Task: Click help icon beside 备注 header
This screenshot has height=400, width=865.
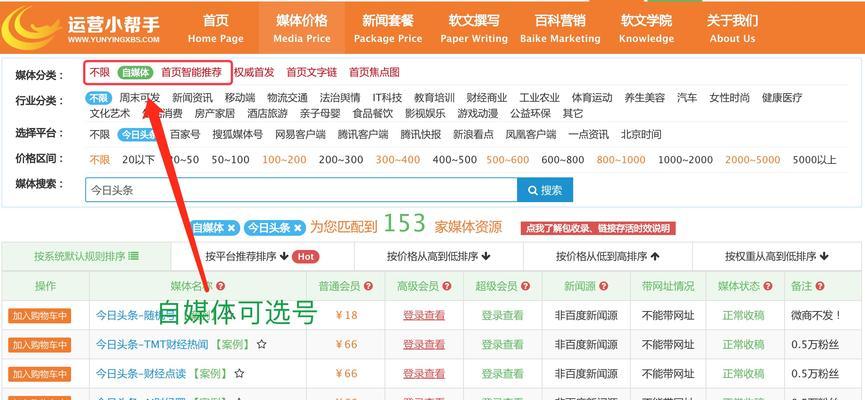Action: coord(820,286)
